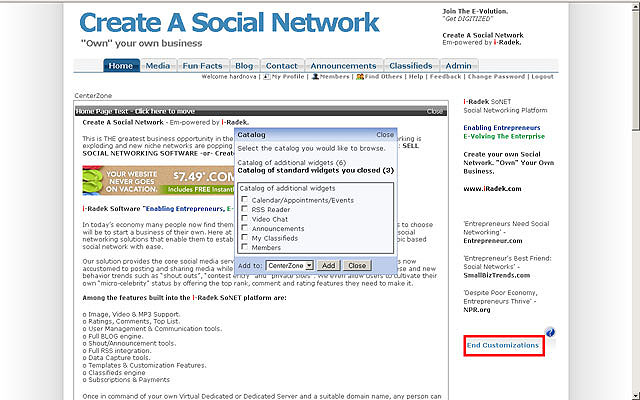Click the Logout link
640x400 pixels.
click(542, 77)
